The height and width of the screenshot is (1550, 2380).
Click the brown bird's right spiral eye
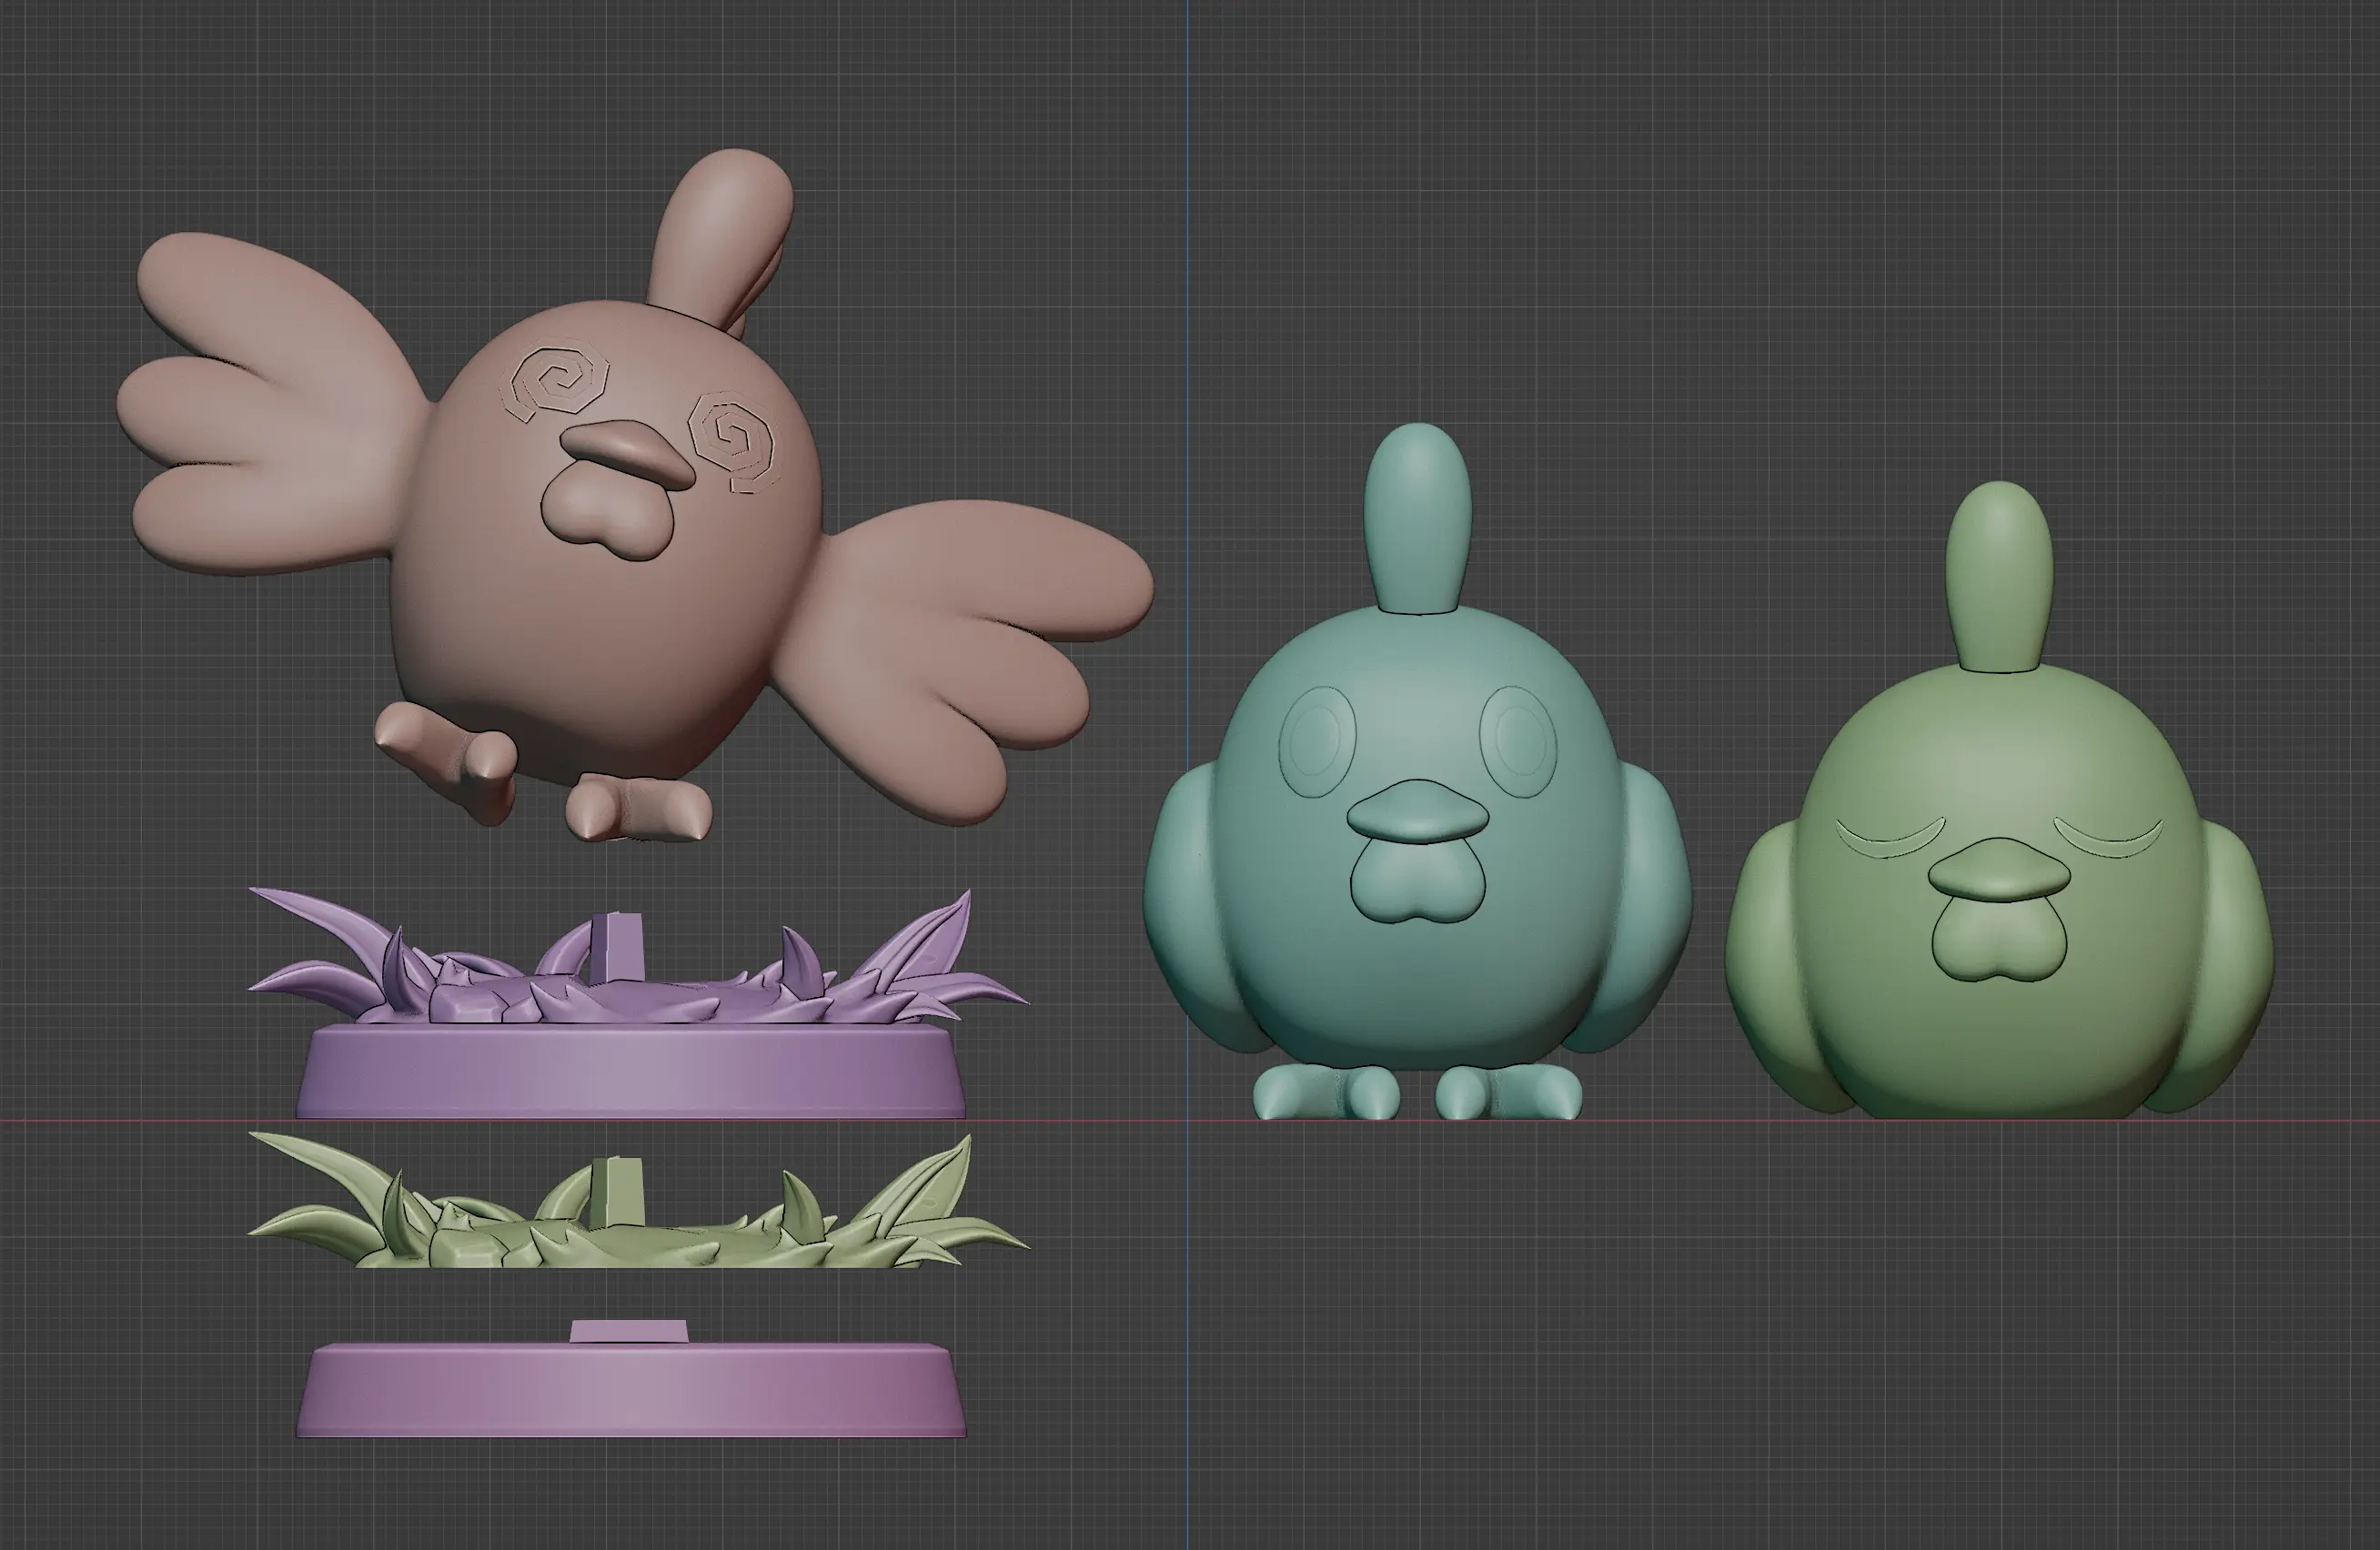[x=733, y=442]
